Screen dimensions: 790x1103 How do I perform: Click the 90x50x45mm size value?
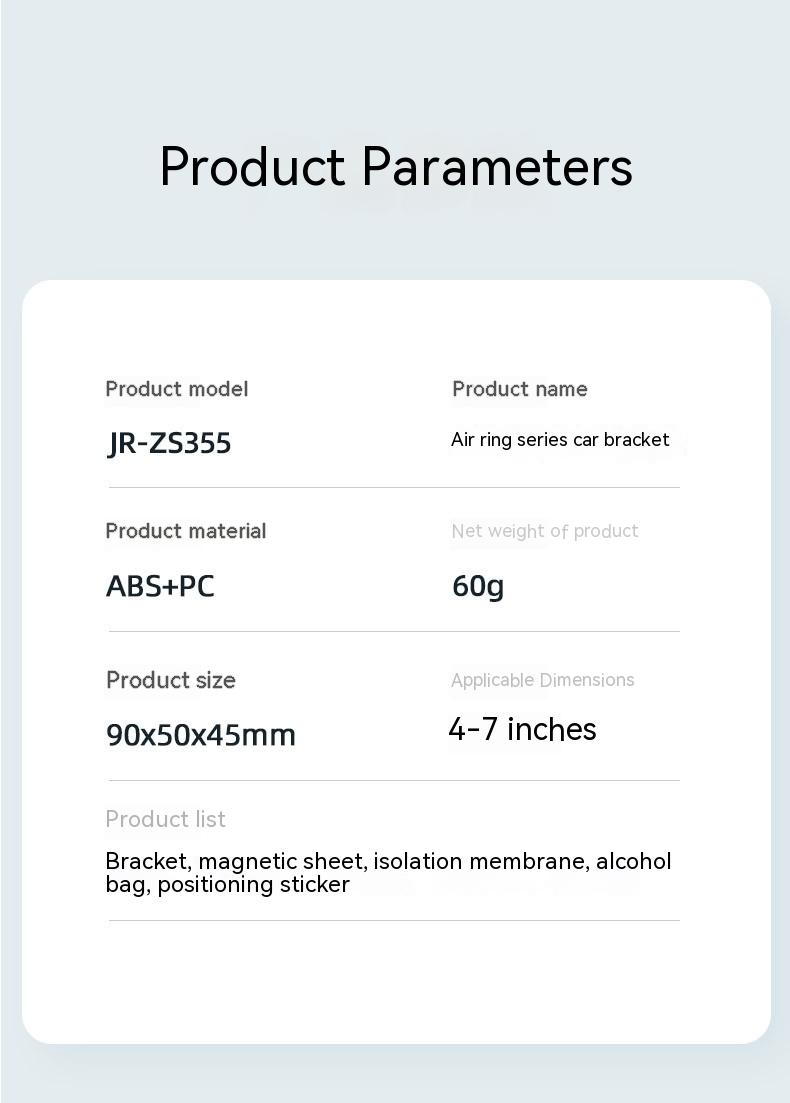201,735
